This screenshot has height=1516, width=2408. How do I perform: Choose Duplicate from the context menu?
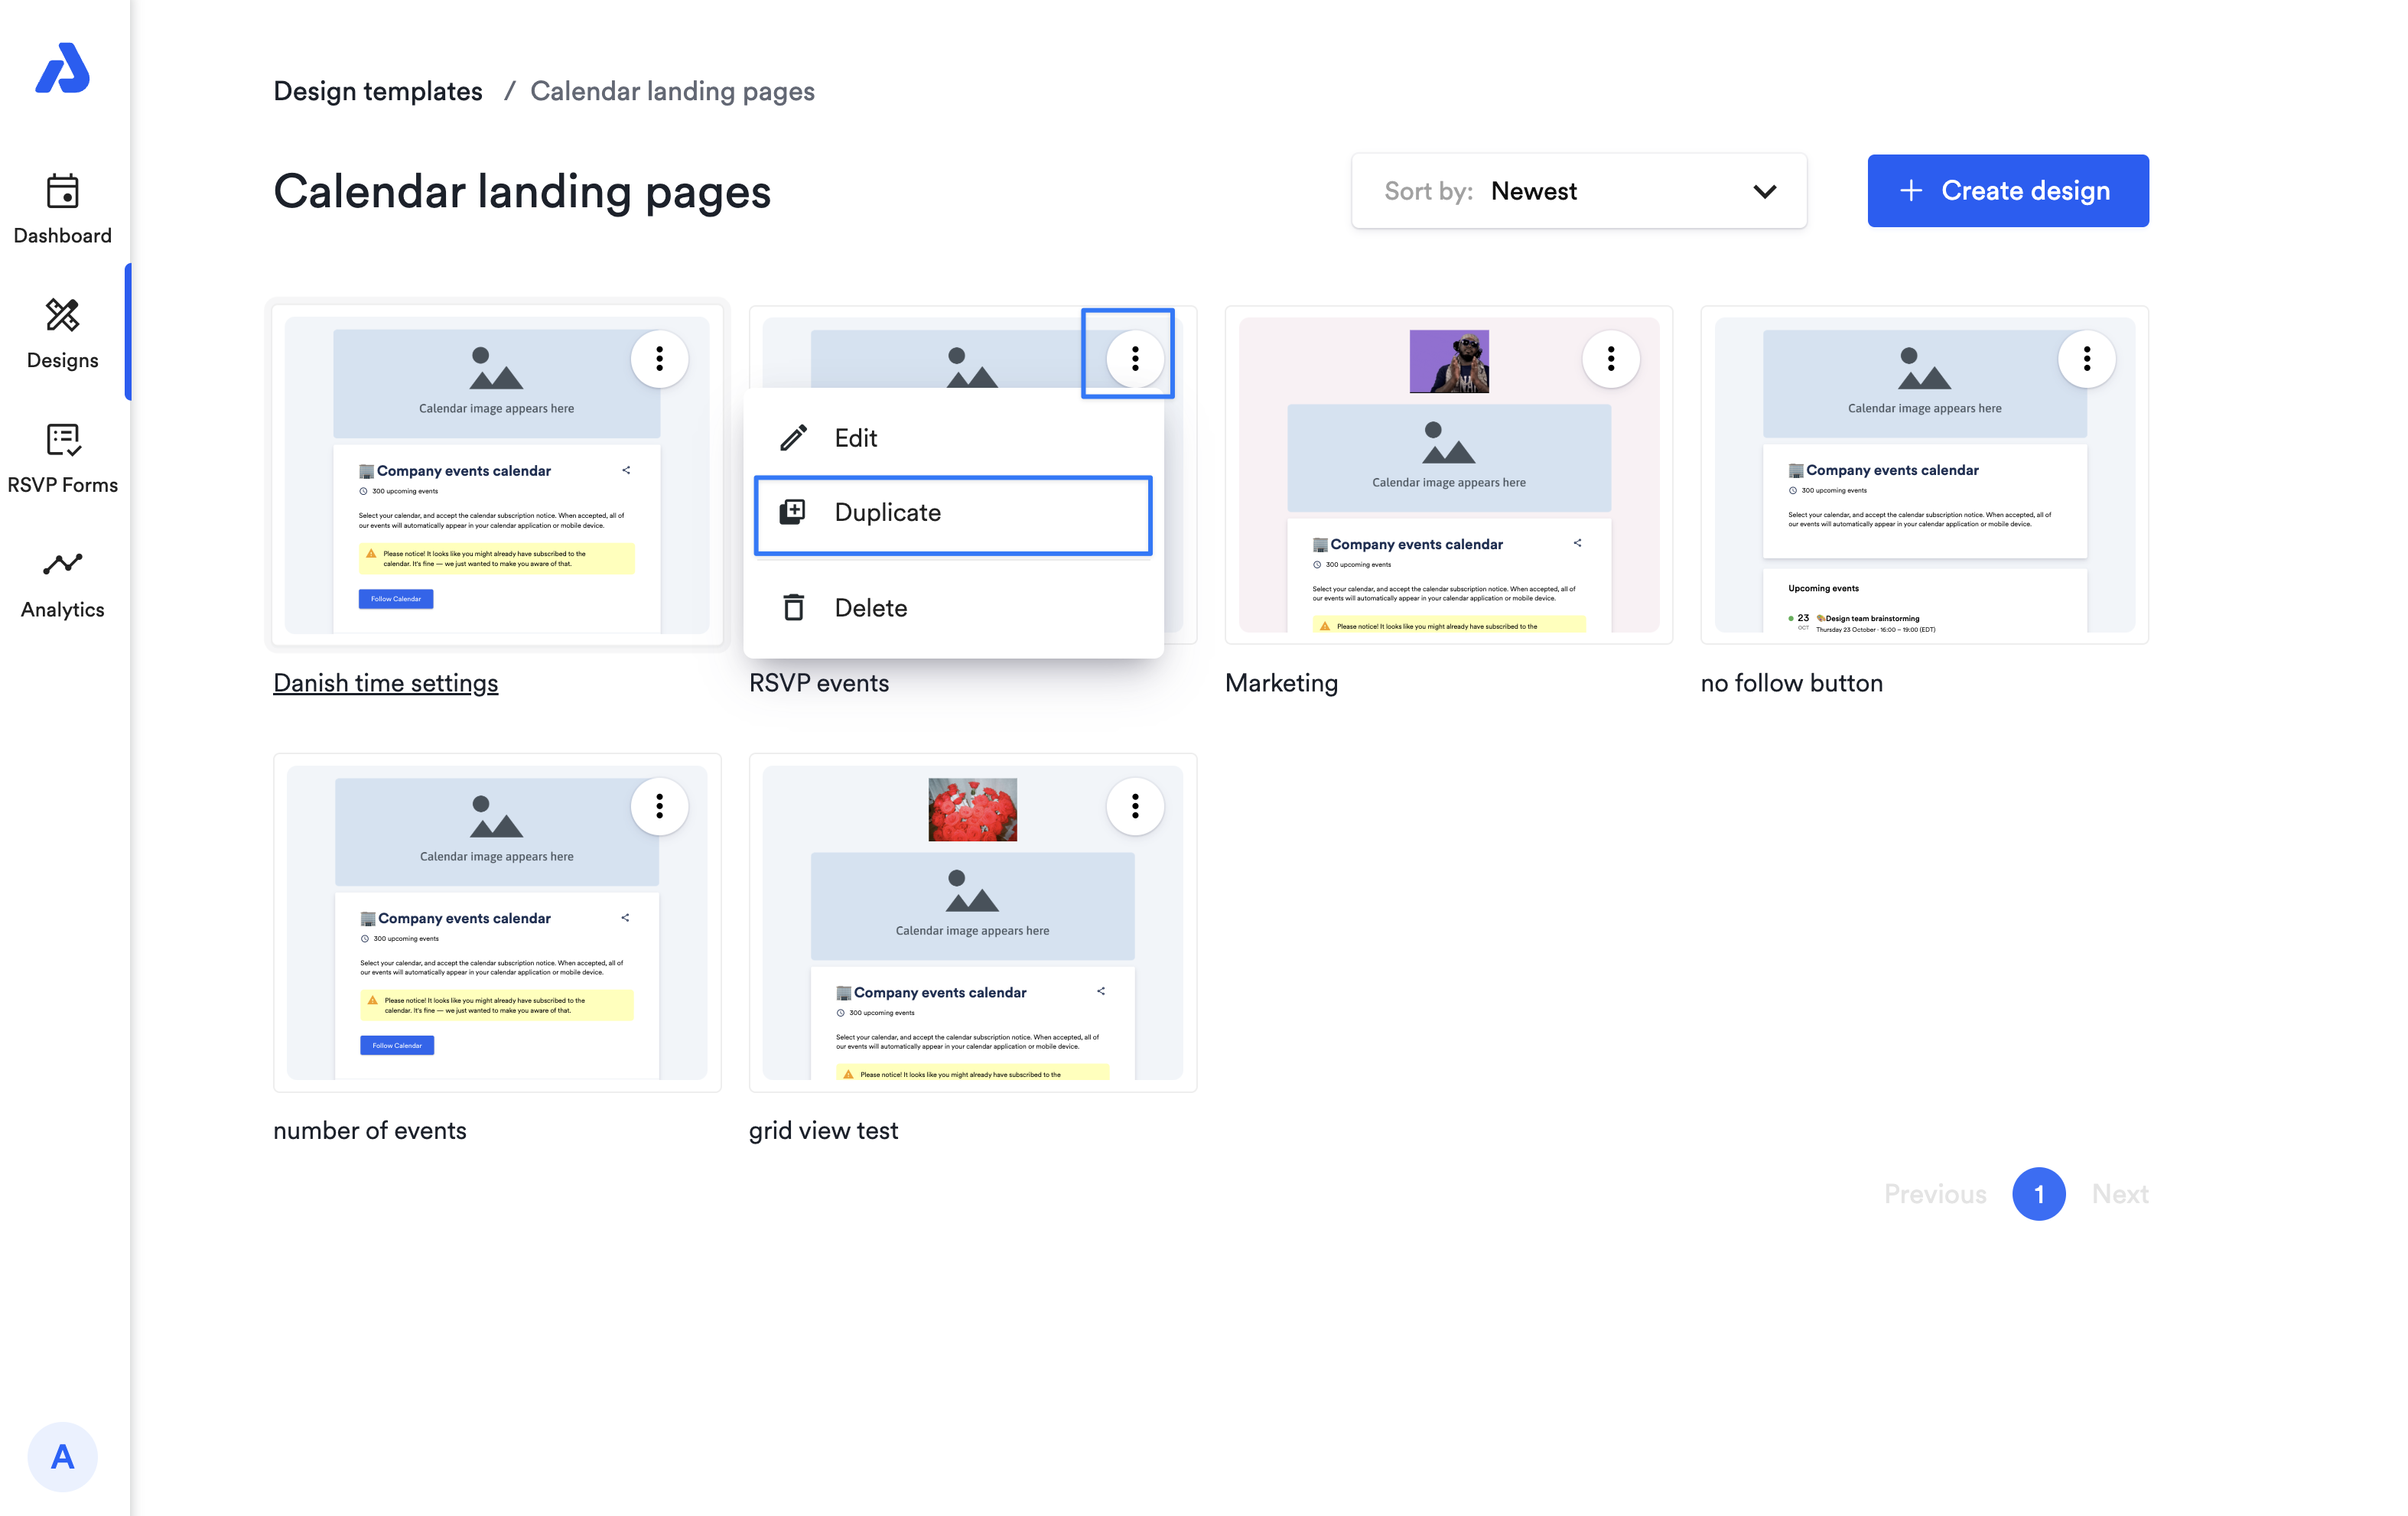(x=952, y=513)
